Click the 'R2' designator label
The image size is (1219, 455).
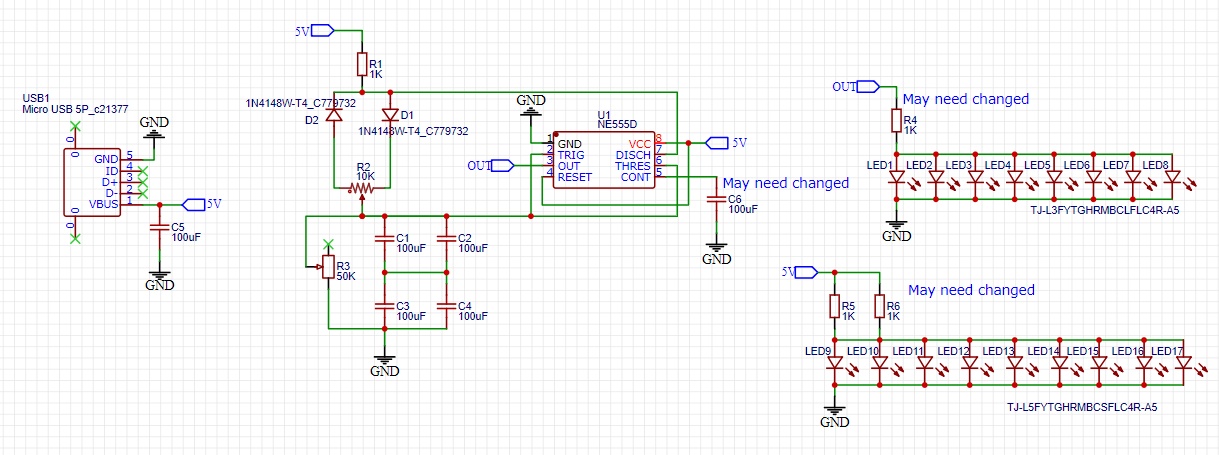tap(364, 166)
